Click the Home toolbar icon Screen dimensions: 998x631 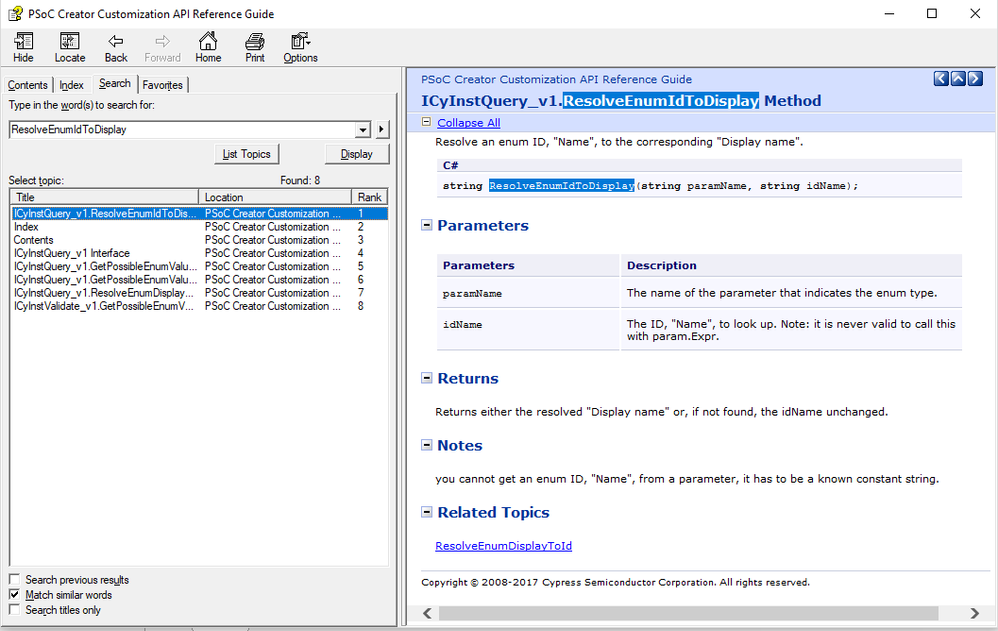pos(208,48)
